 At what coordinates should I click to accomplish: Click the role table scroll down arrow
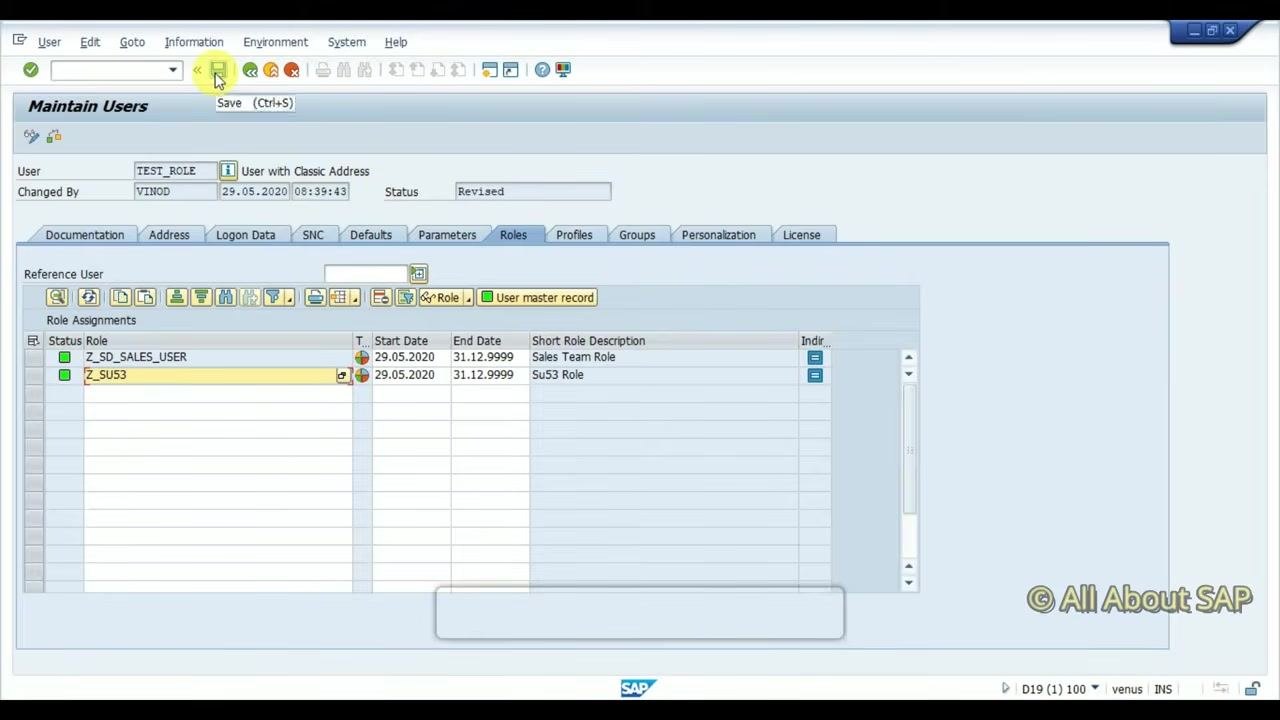[908, 583]
